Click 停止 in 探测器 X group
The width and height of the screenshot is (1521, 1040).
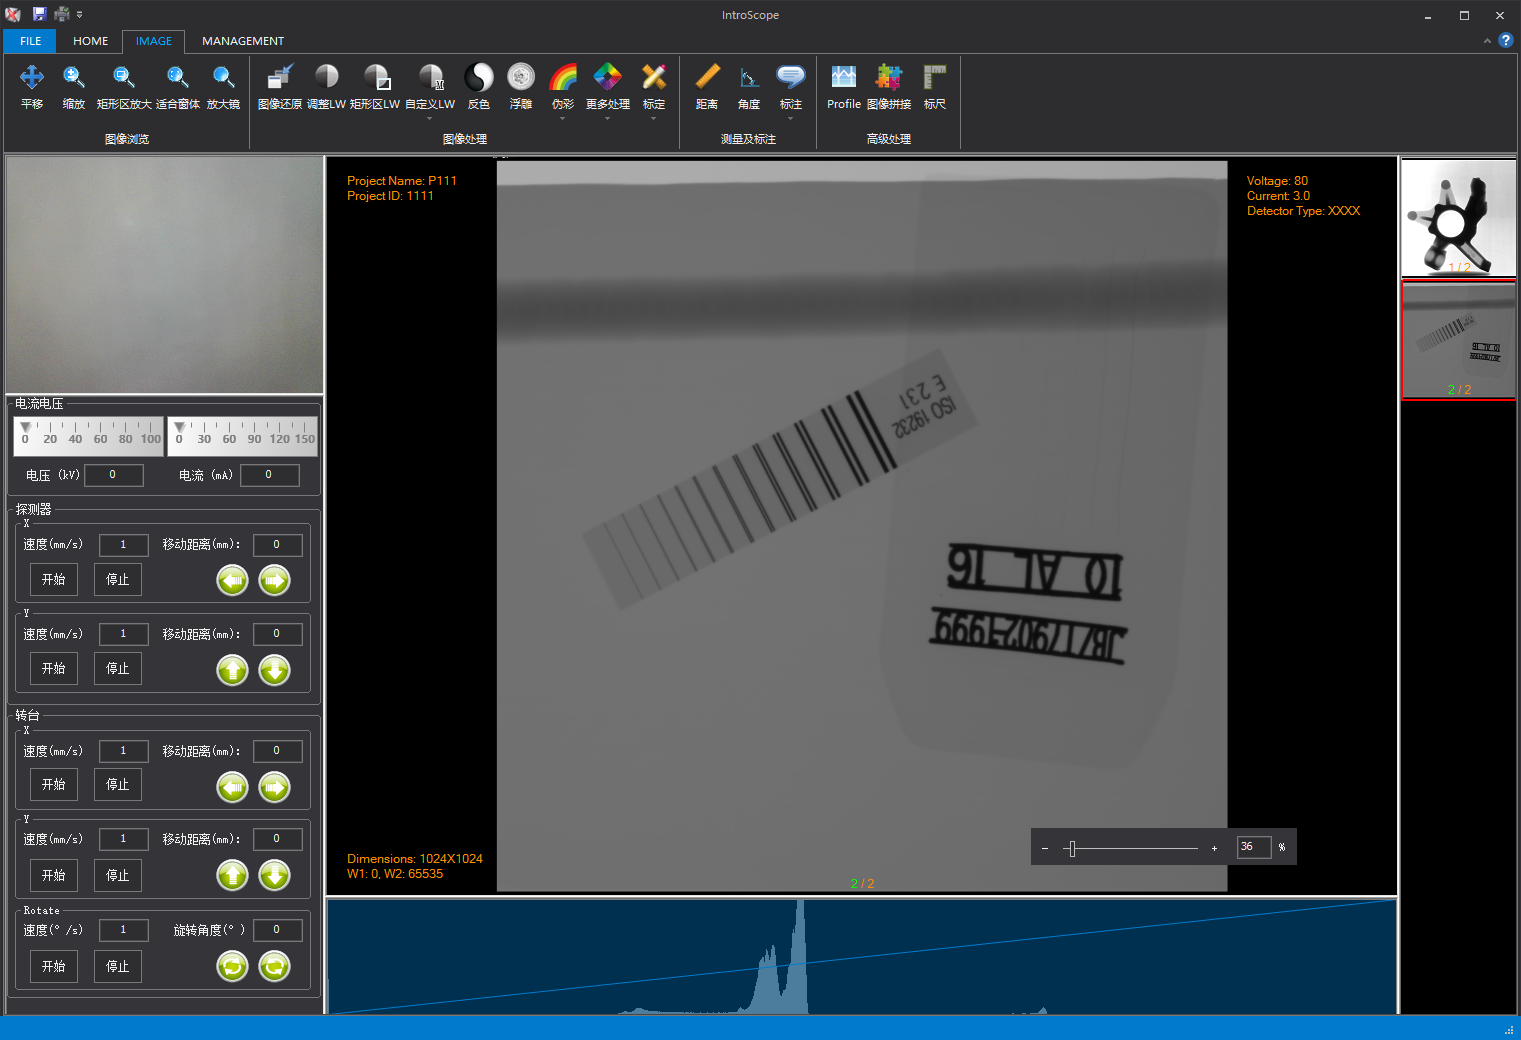(118, 579)
